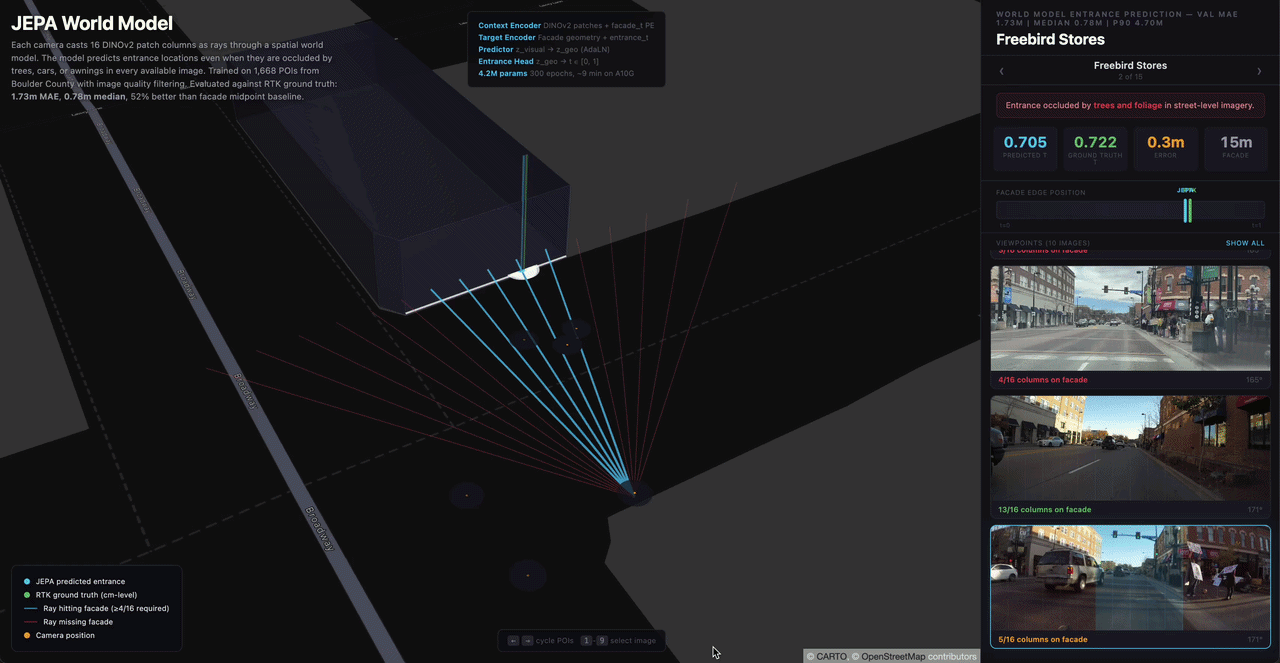
Task: Go to next POI with right chevron
Action: pos(1259,71)
